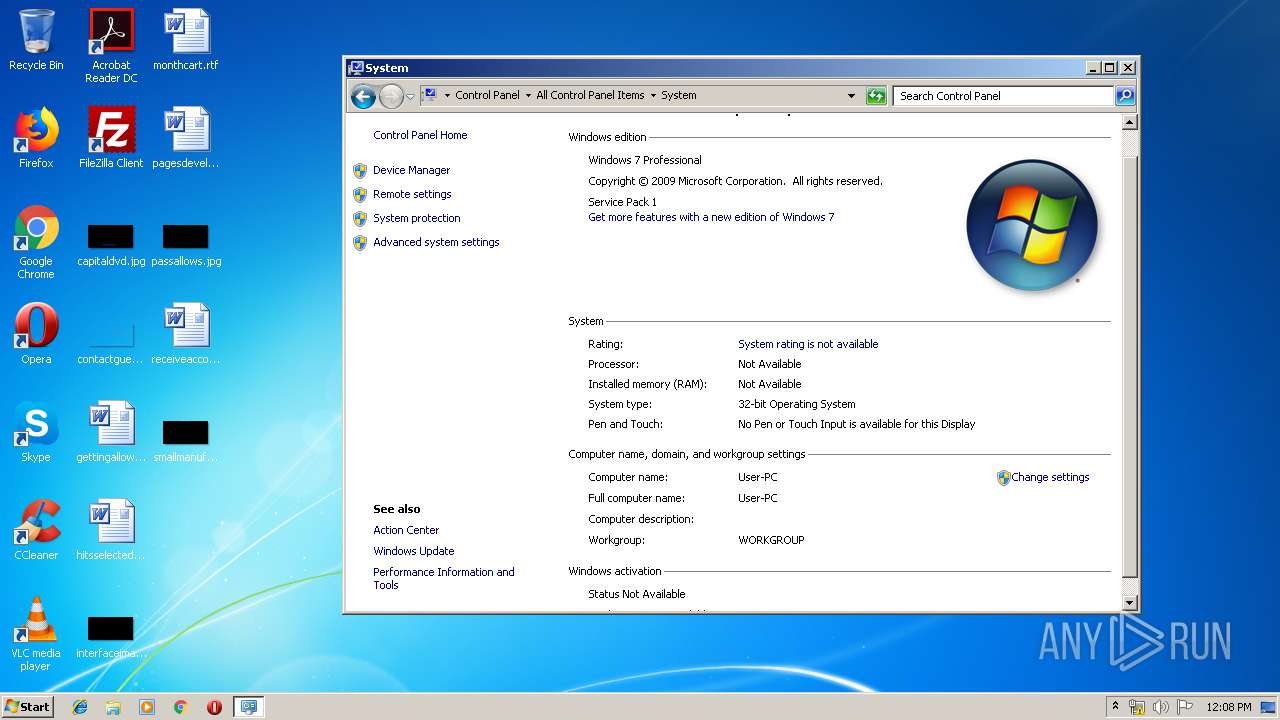This screenshot has height=720, width=1280.
Task: Go back in the System window
Action: pos(363,96)
